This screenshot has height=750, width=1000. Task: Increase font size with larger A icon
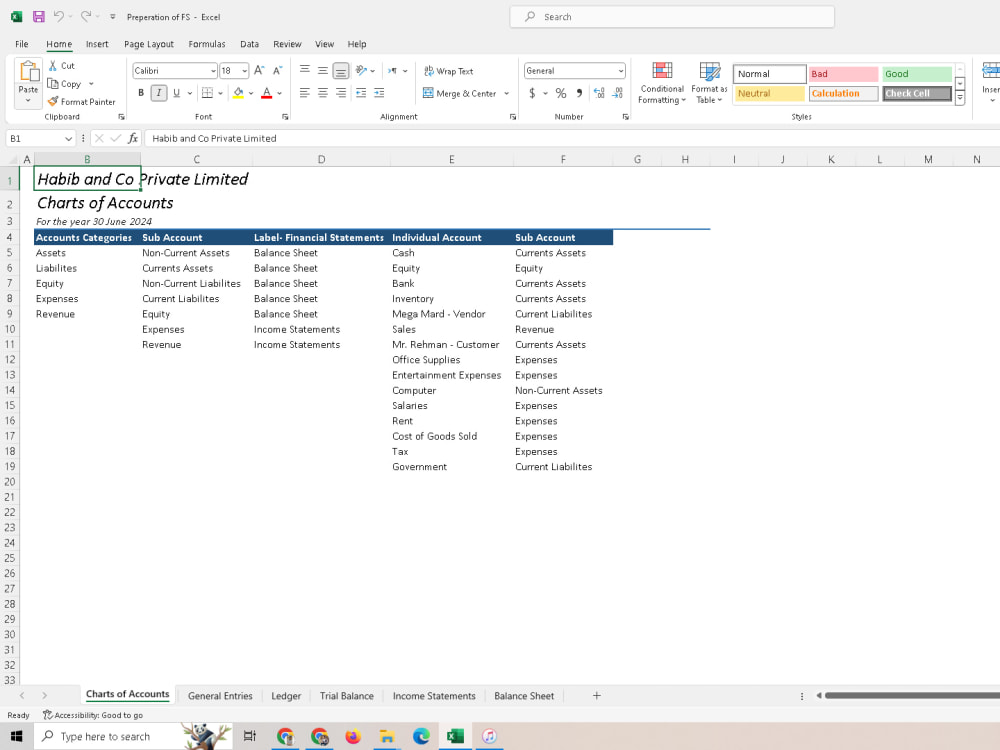point(259,70)
